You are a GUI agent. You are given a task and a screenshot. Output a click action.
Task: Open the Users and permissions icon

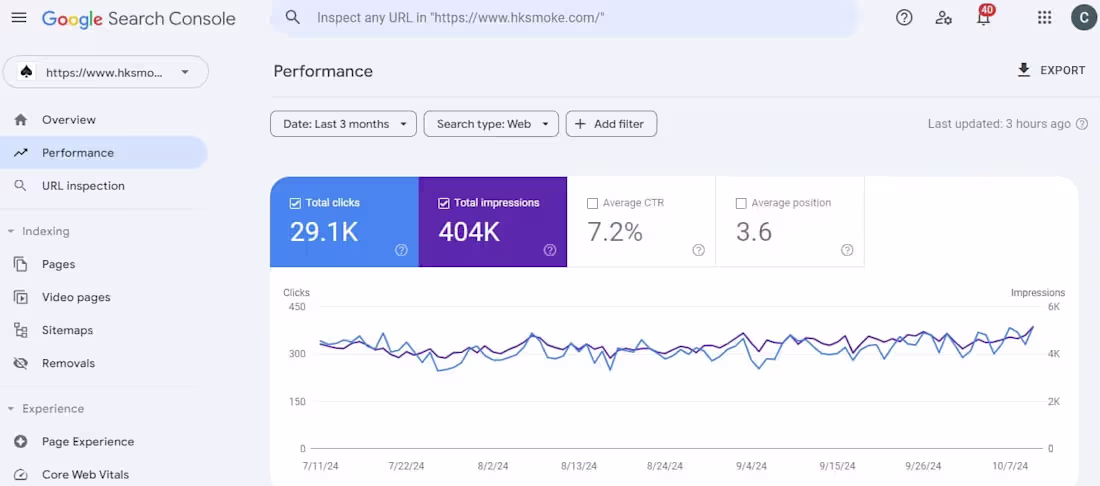[943, 18]
